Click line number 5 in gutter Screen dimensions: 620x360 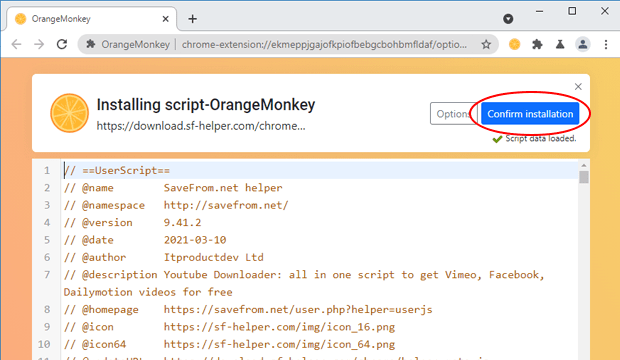47,240
